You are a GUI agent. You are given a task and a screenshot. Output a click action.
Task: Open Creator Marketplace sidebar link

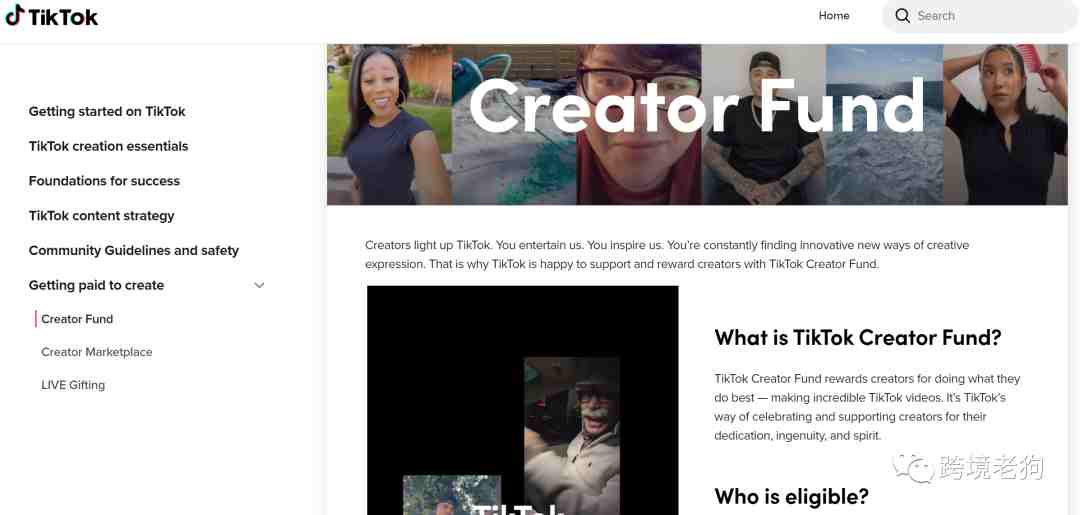(96, 352)
